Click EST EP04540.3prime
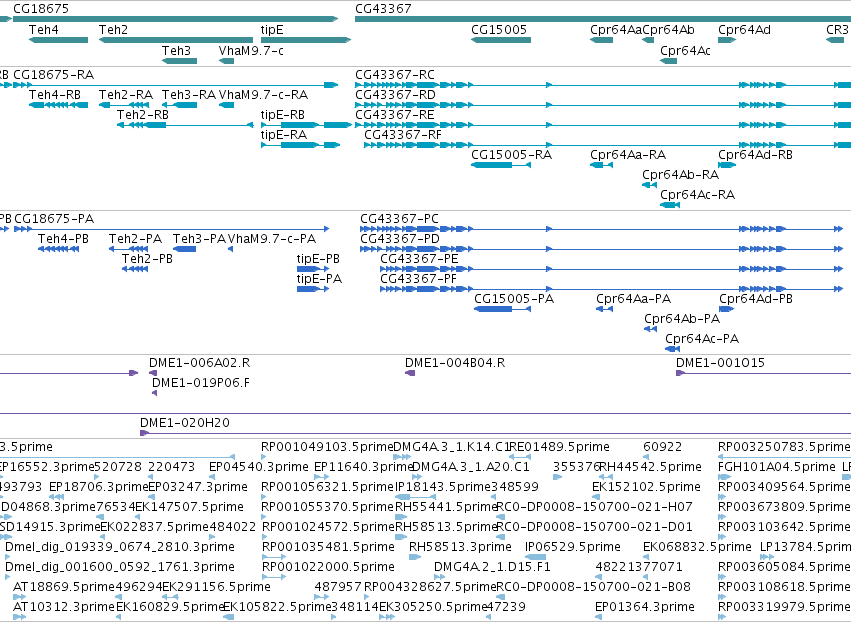Viewport: 851px width, 622px height. pos(258,467)
